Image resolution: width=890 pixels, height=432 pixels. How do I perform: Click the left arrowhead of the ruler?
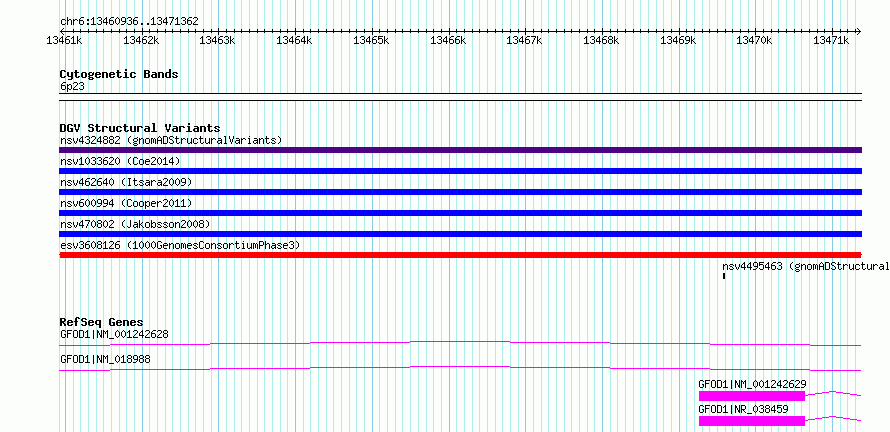62,31
